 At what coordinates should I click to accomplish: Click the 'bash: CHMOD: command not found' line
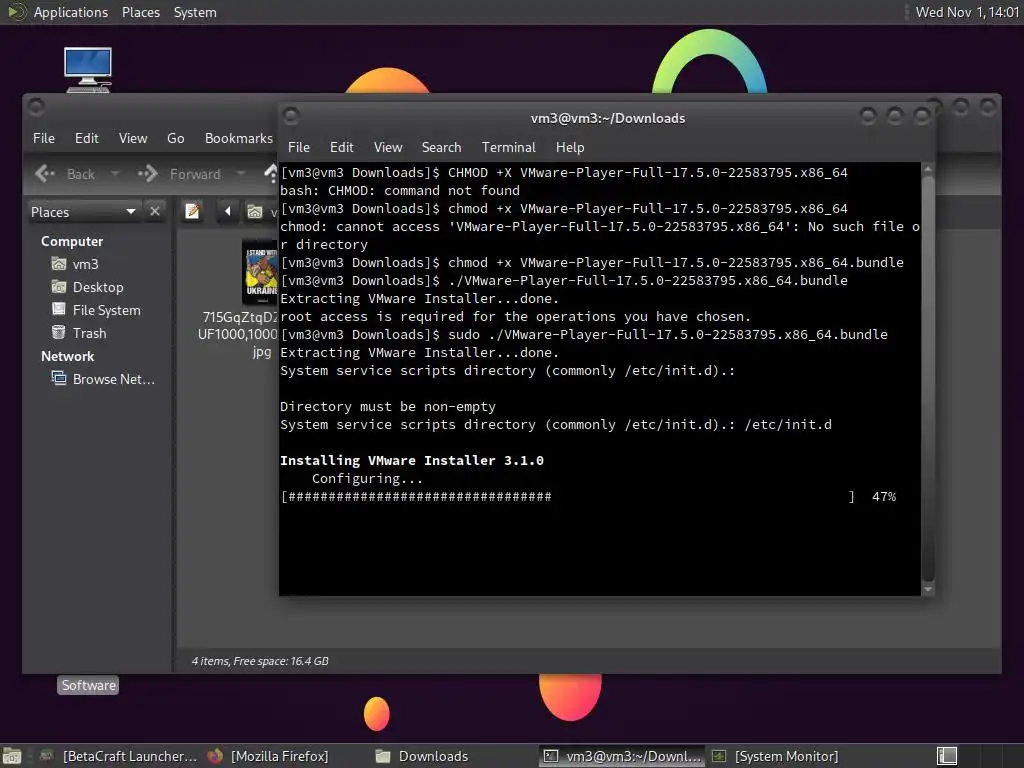400,191
